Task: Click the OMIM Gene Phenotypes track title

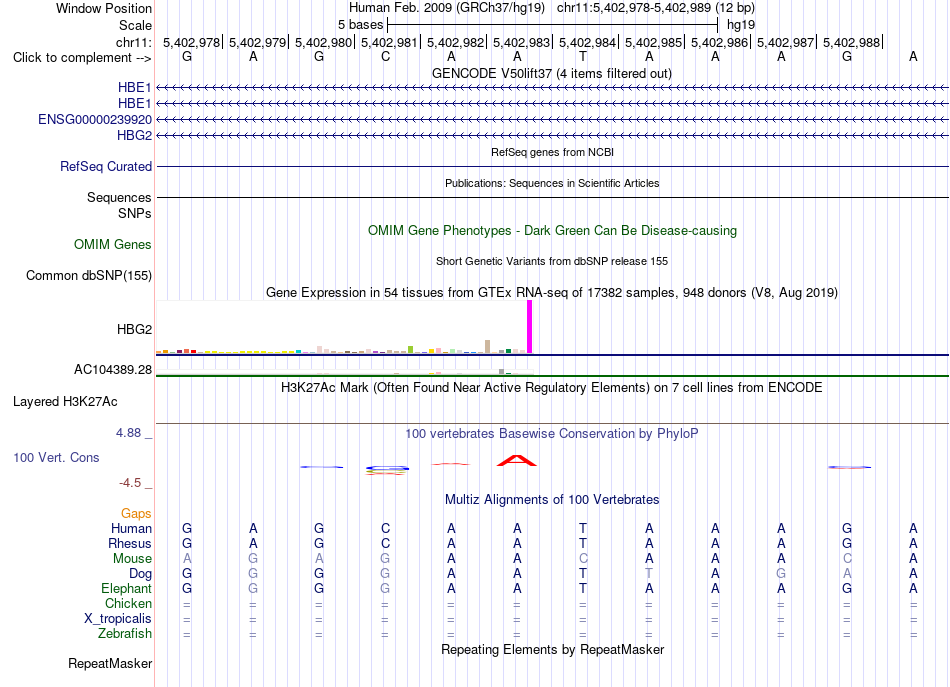Action: pyautogui.click(x=552, y=230)
